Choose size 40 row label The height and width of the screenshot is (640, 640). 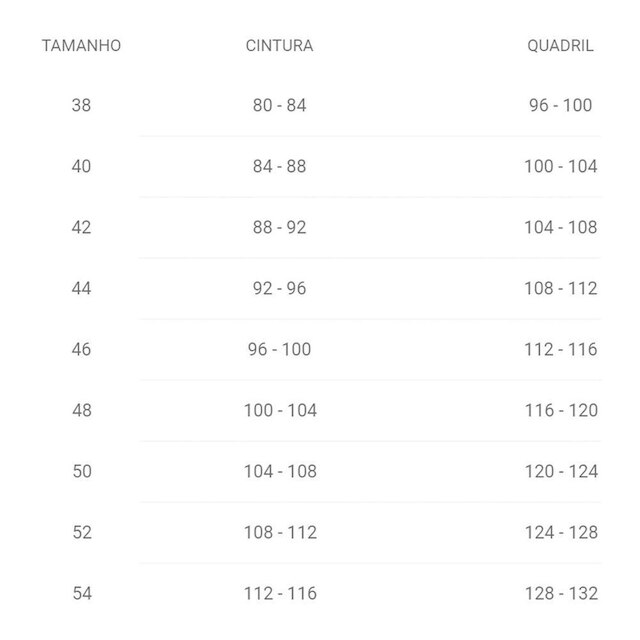tap(81, 167)
